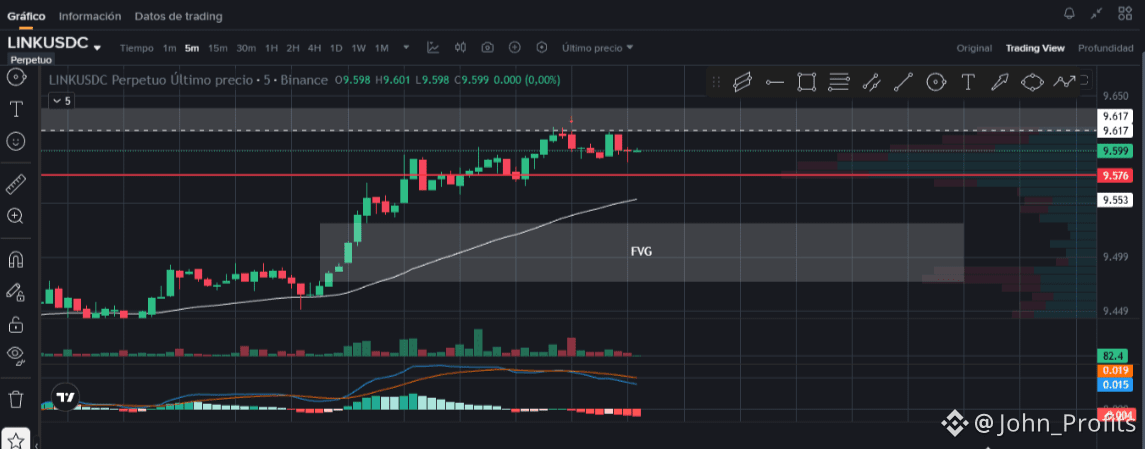The height and width of the screenshot is (449, 1145).
Task: Select the ellipse shape drawing tool
Action: 1031,82
